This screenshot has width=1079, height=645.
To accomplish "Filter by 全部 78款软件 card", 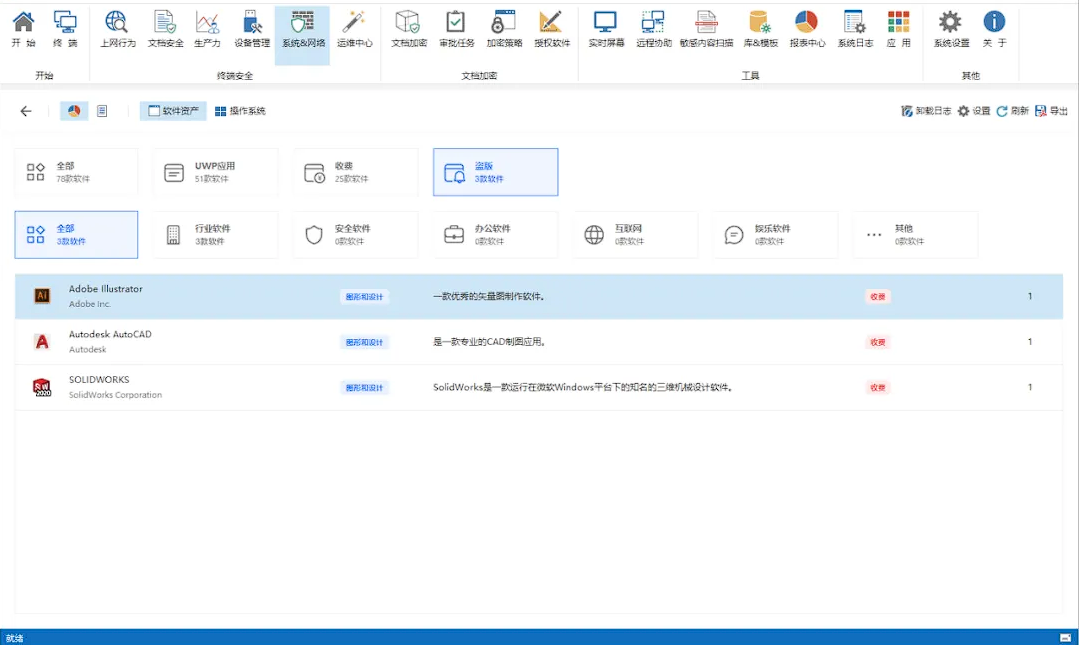I will click(76, 172).
